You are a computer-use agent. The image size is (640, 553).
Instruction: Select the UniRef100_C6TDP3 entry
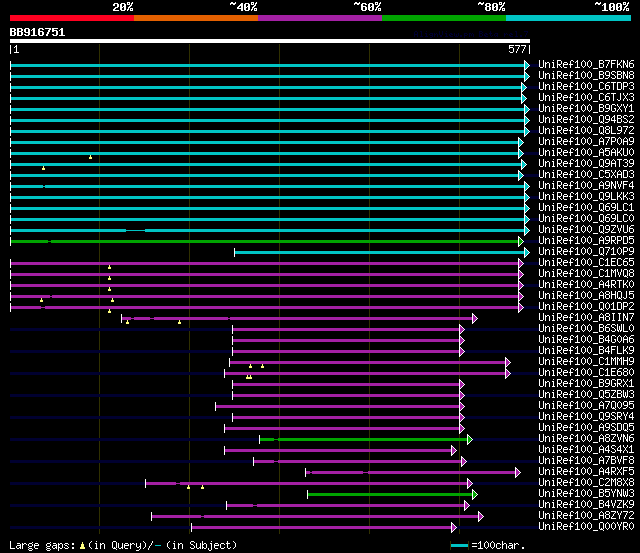pyautogui.click(x=586, y=87)
